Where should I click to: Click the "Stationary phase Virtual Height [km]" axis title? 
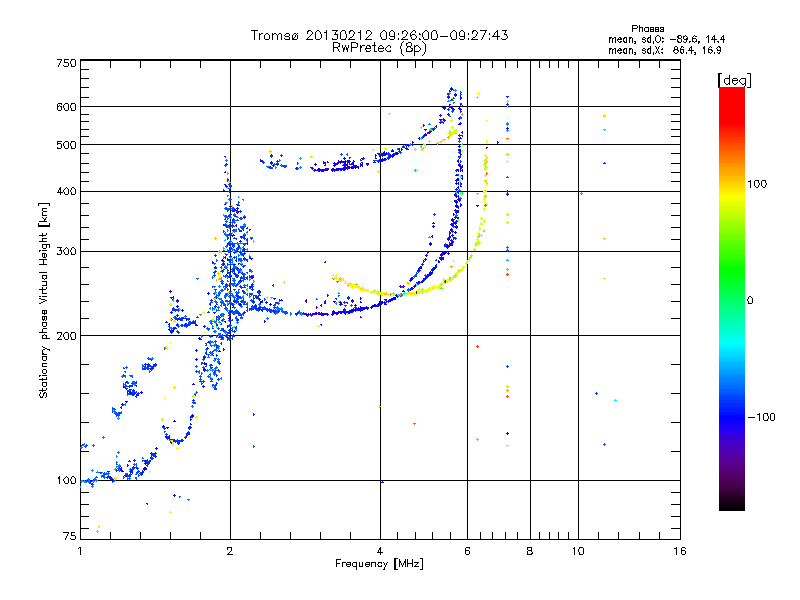click(x=44, y=300)
